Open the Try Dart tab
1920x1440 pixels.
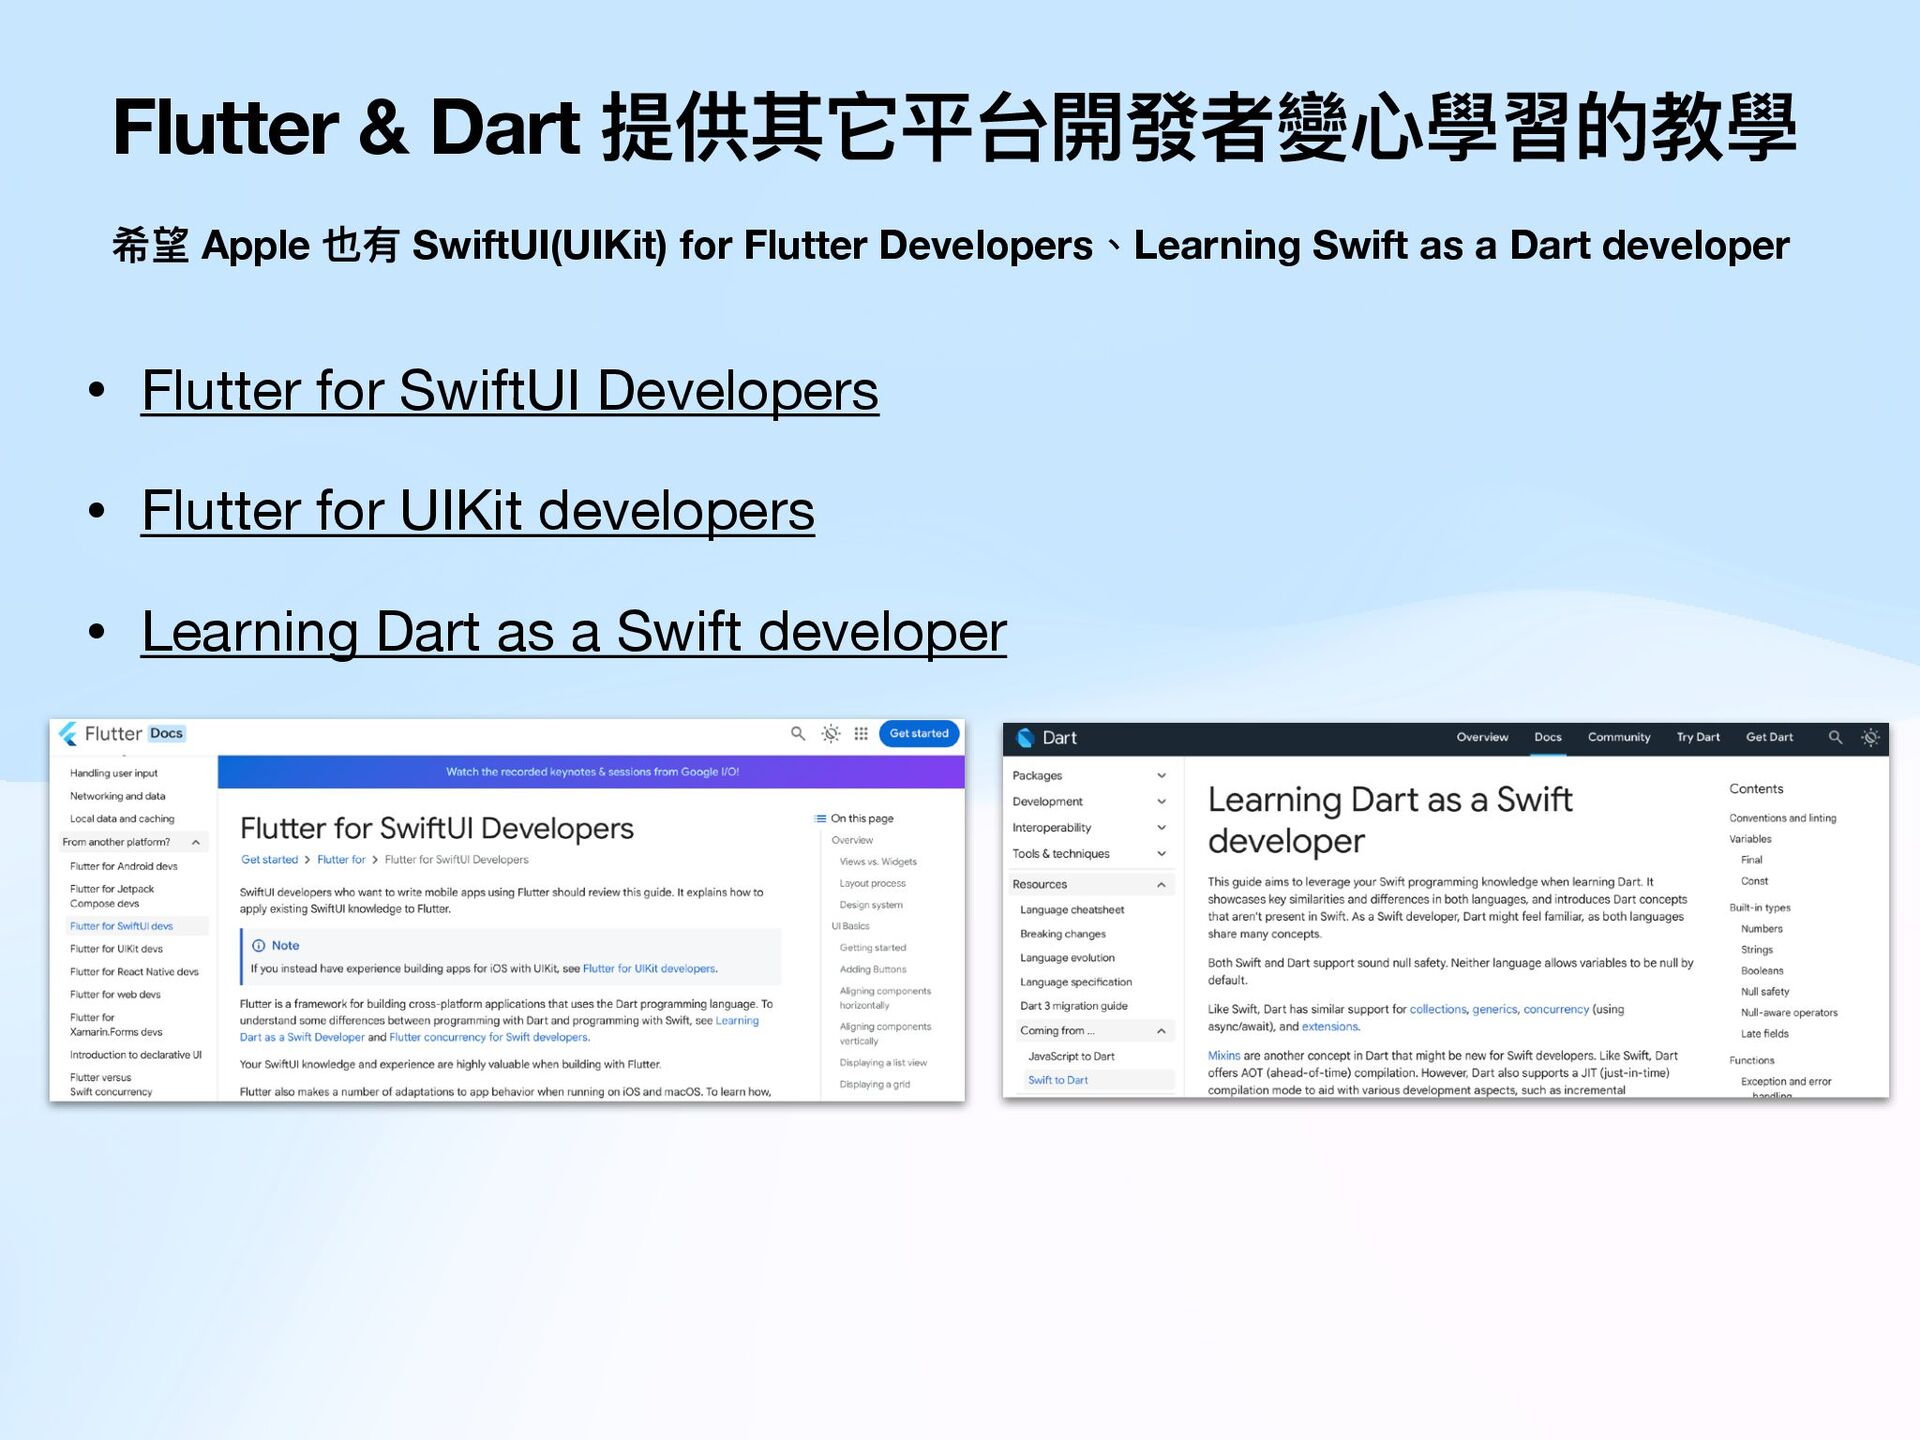(1698, 738)
